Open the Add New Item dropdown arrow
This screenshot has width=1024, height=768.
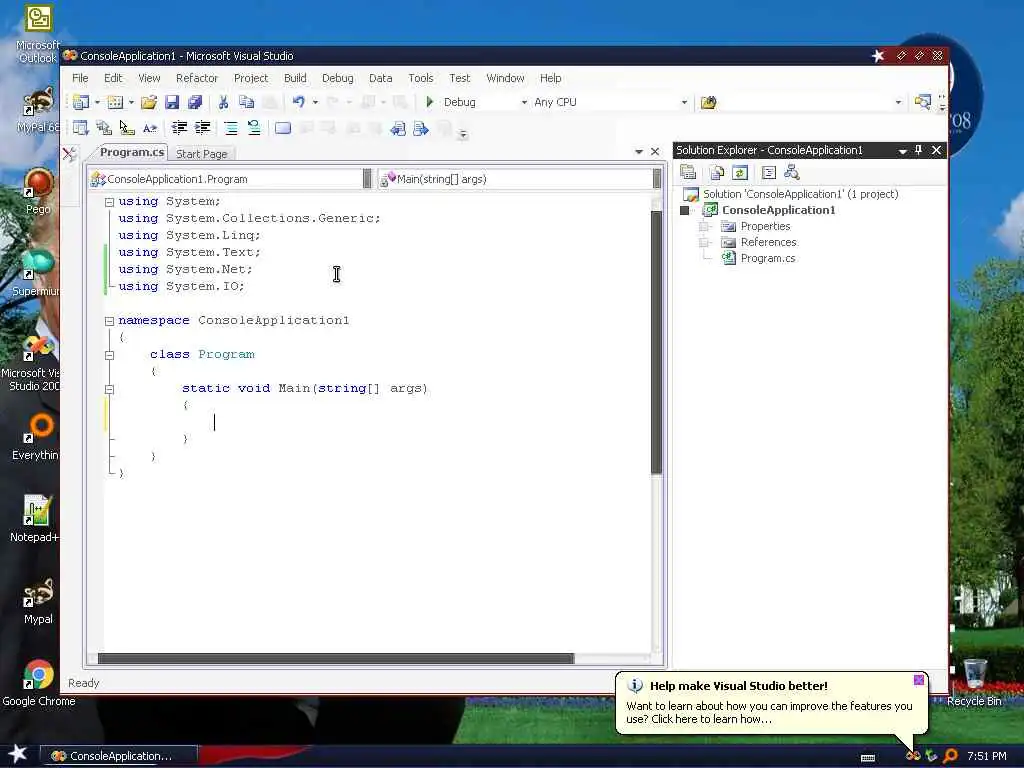(131, 102)
